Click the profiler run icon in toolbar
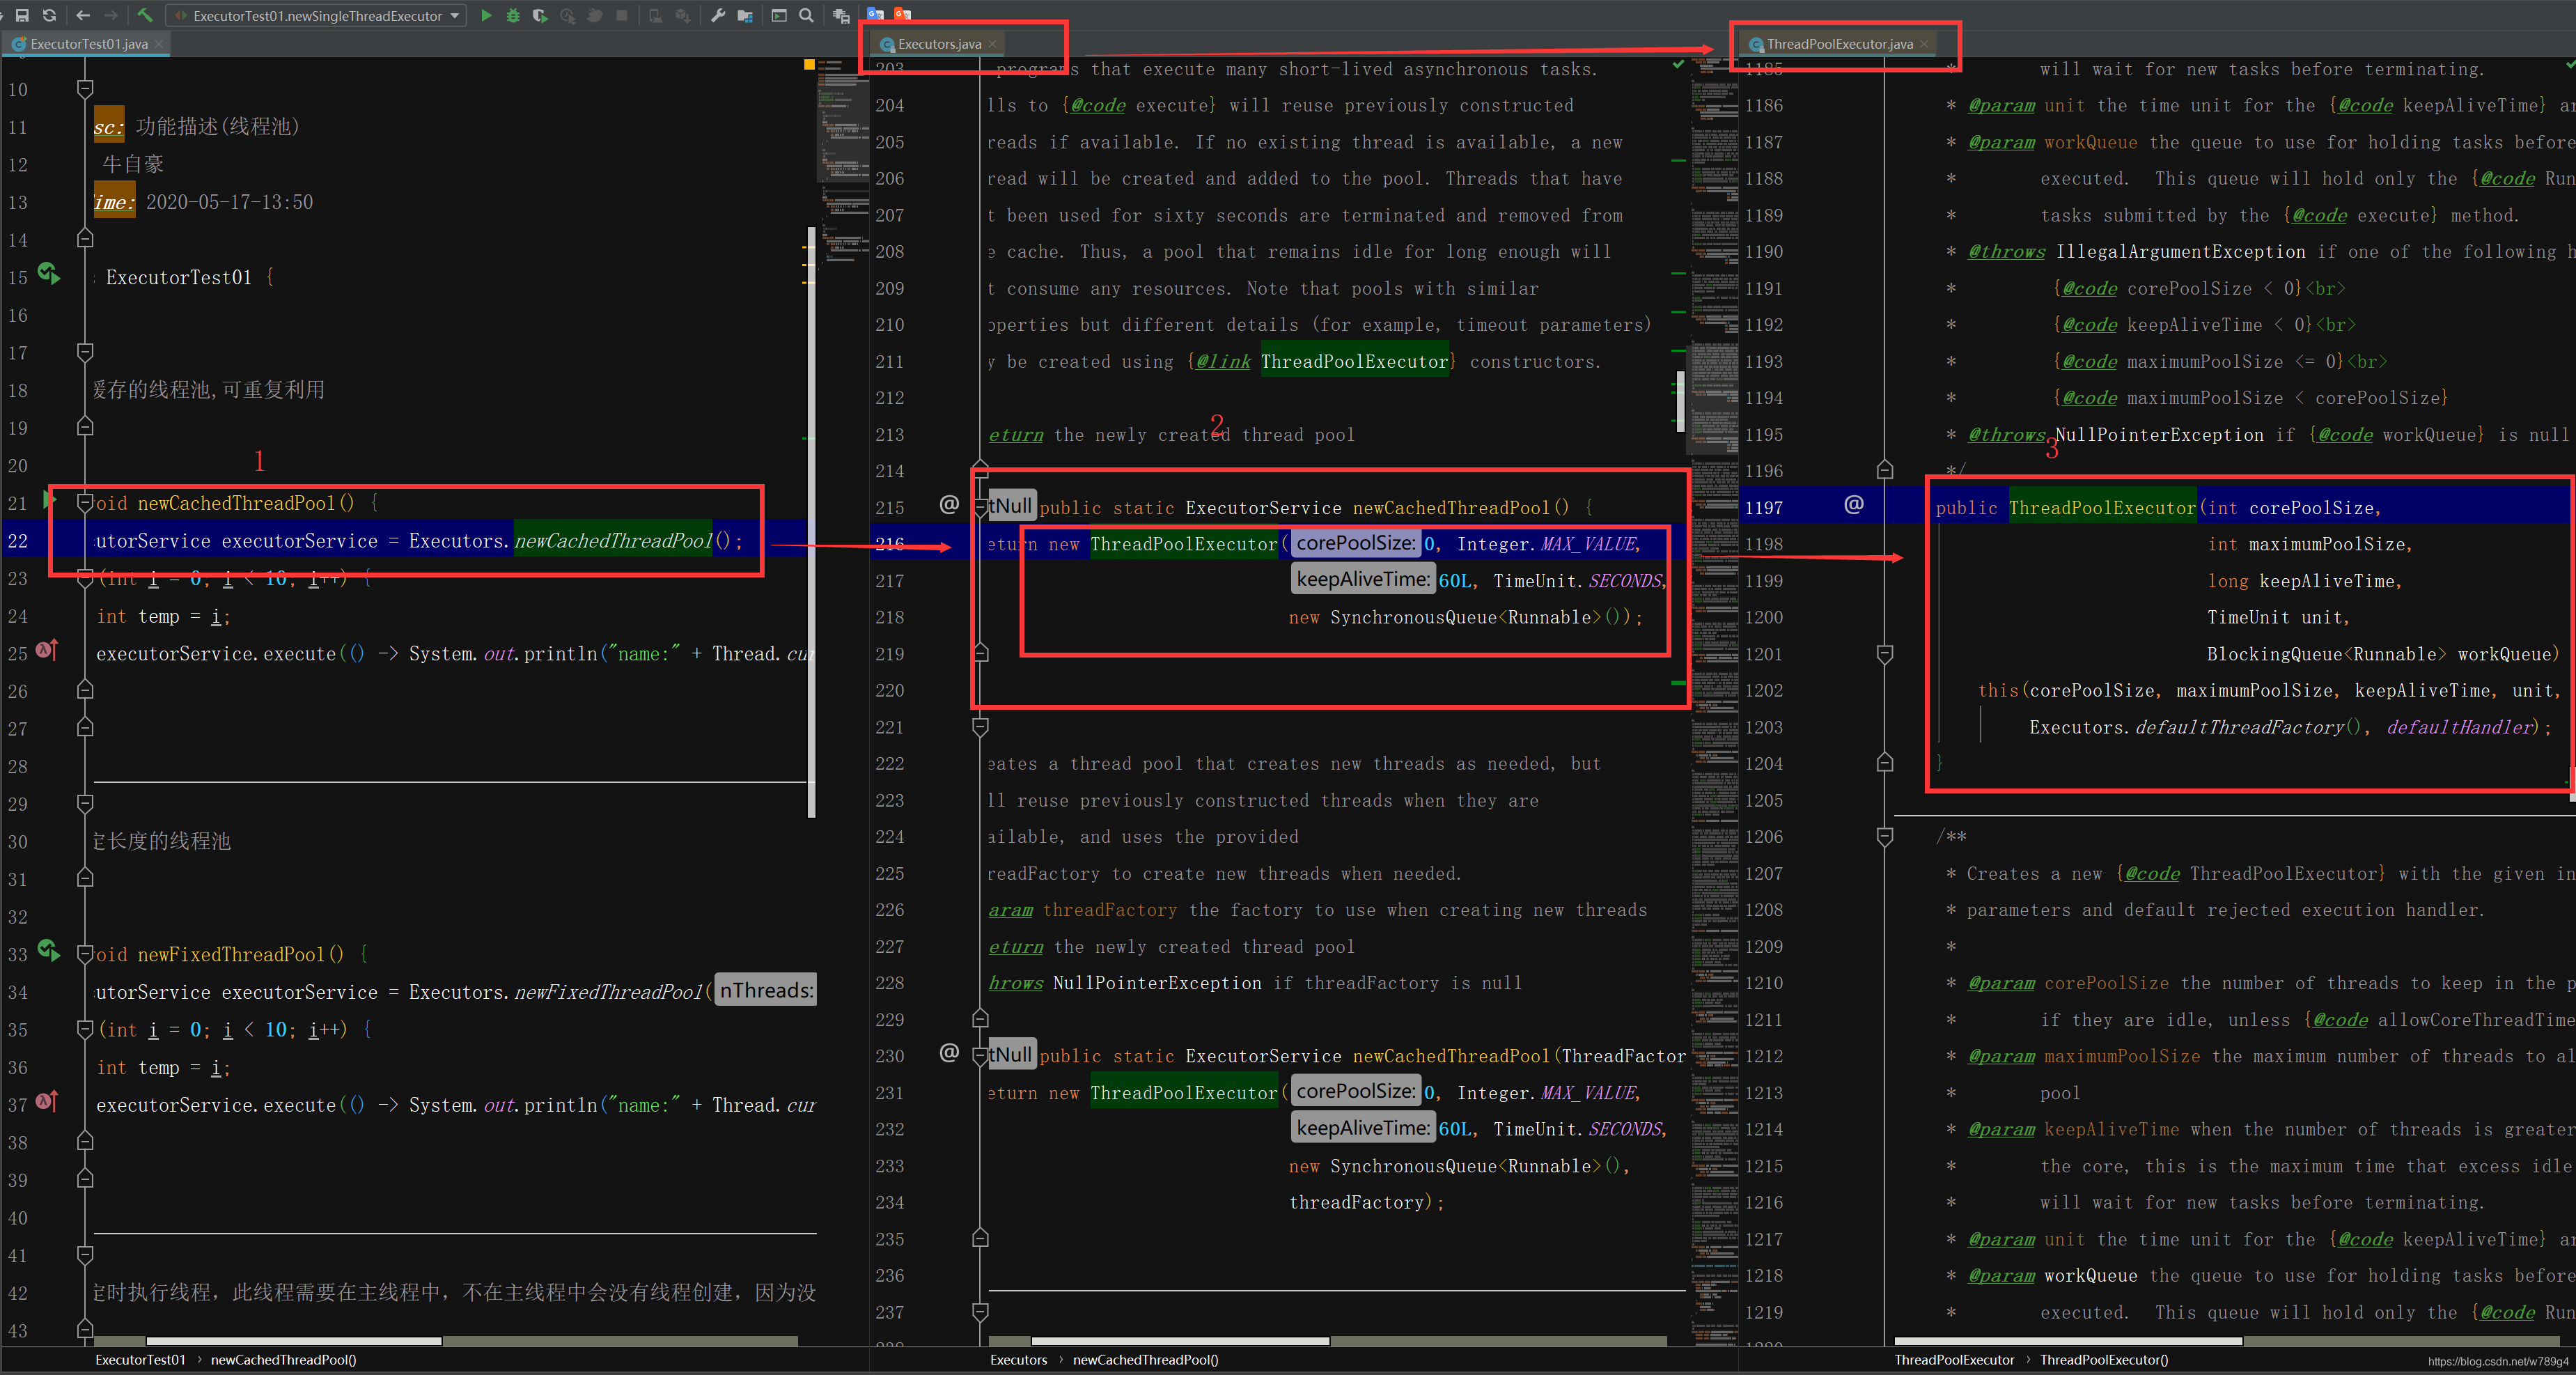Image resolution: width=2576 pixels, height=1375 pixels. [x=567, y=15]
